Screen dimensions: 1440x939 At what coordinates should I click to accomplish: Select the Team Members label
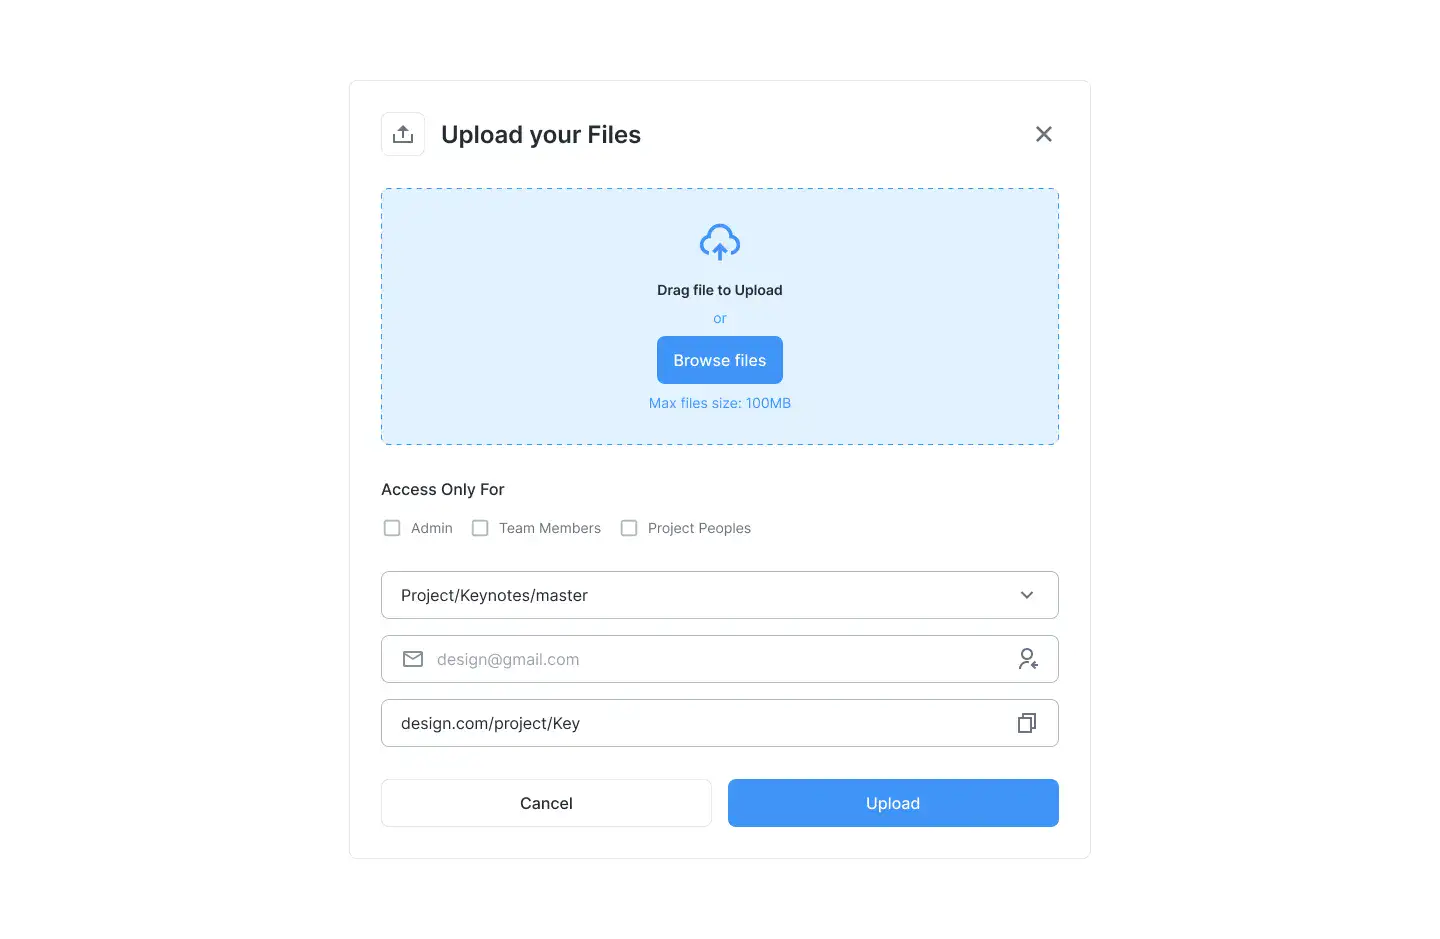[x=550, y=528]
